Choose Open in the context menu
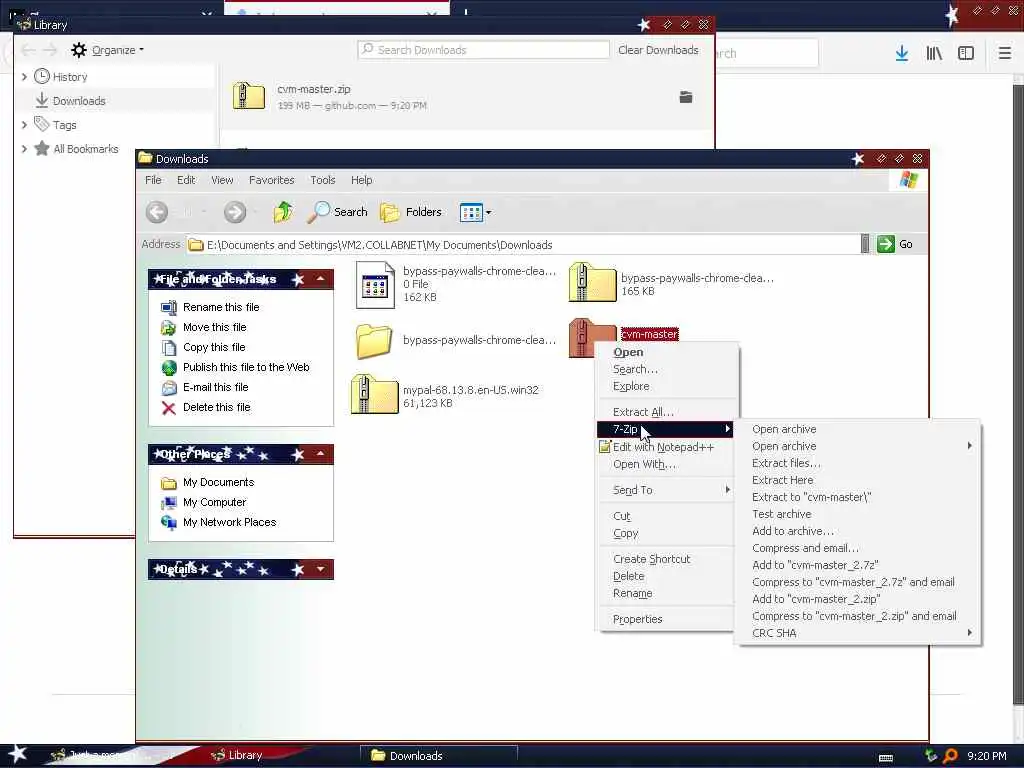This screenshot has width=1024, height=768. (628, 353)
